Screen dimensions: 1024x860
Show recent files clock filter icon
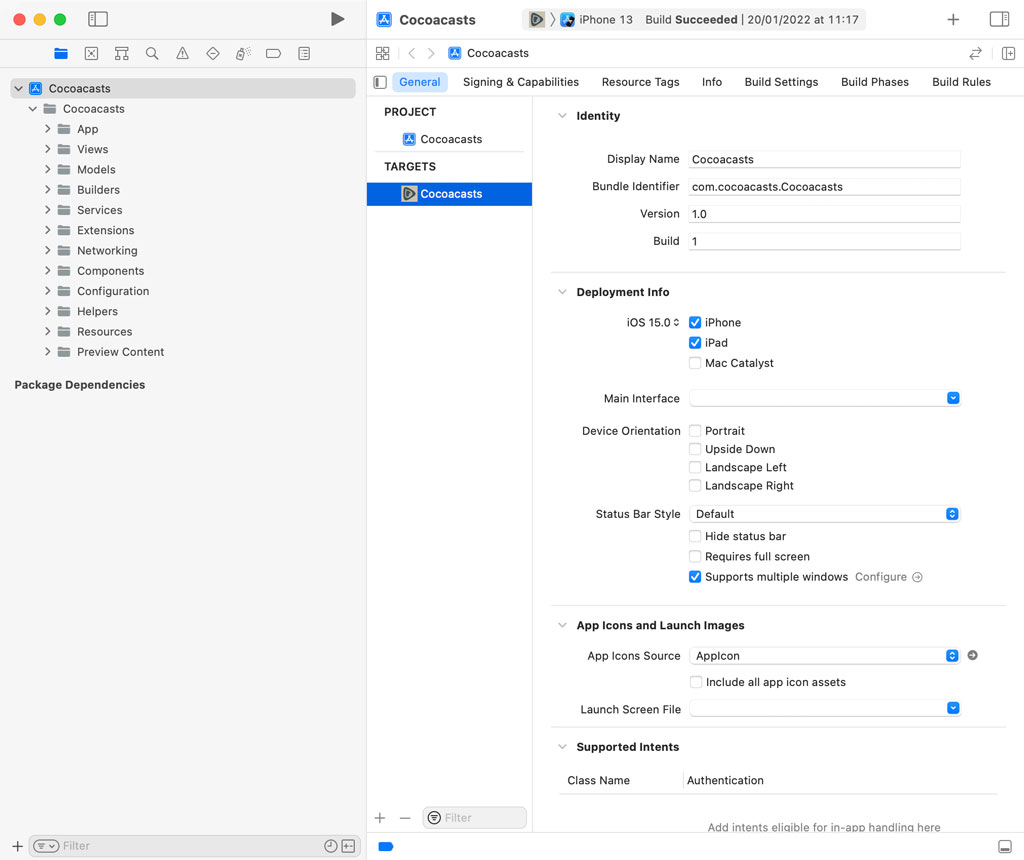(331, 846)
